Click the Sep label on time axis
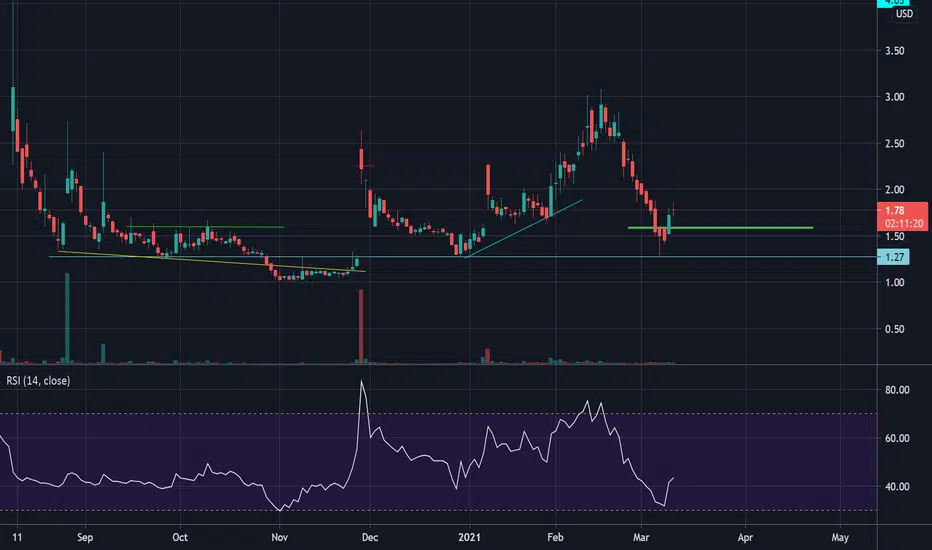 (85, 538)
